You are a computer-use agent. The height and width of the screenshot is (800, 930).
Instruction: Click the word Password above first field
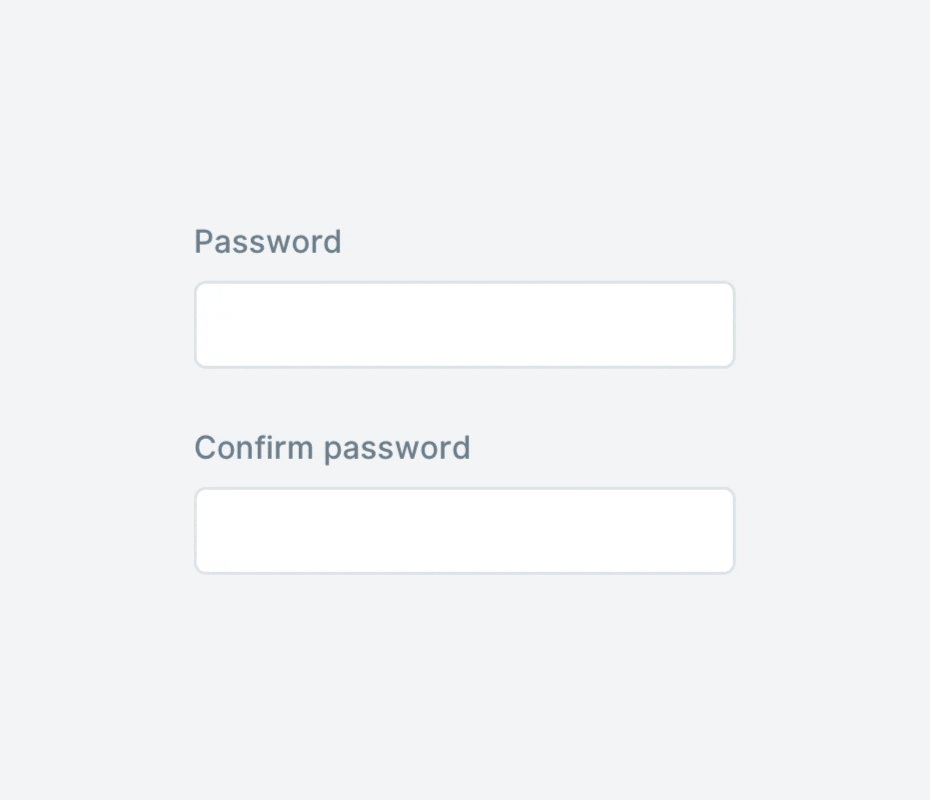267,242
